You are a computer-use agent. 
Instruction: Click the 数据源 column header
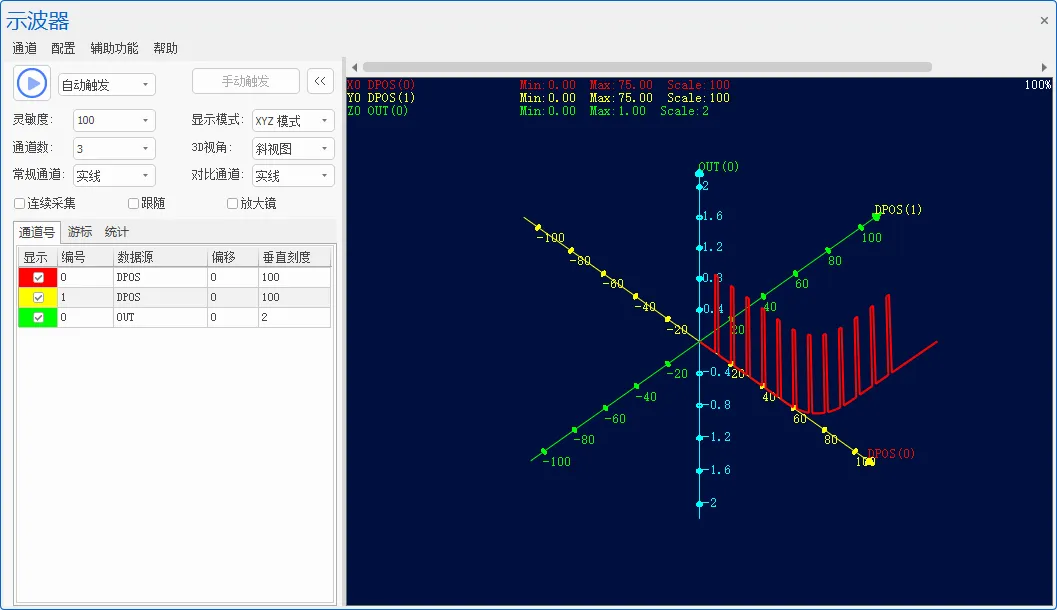(x=160, y=257)
